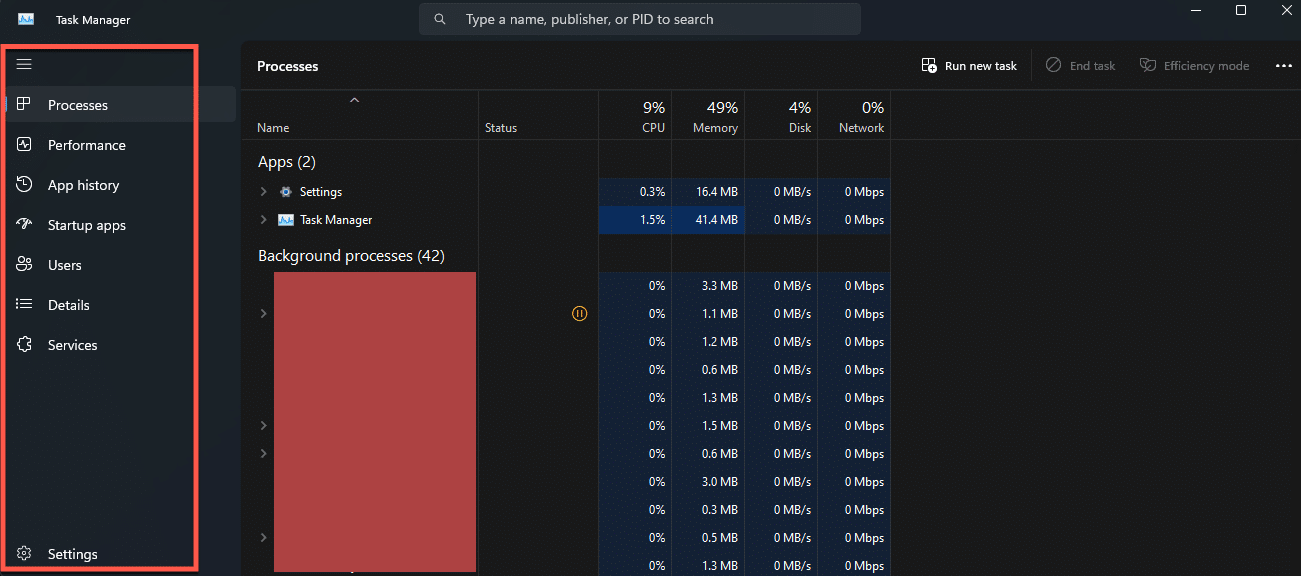Expand the Settings app process row
The width and height of the screenshot is (1301, 576).
[264, 192]
